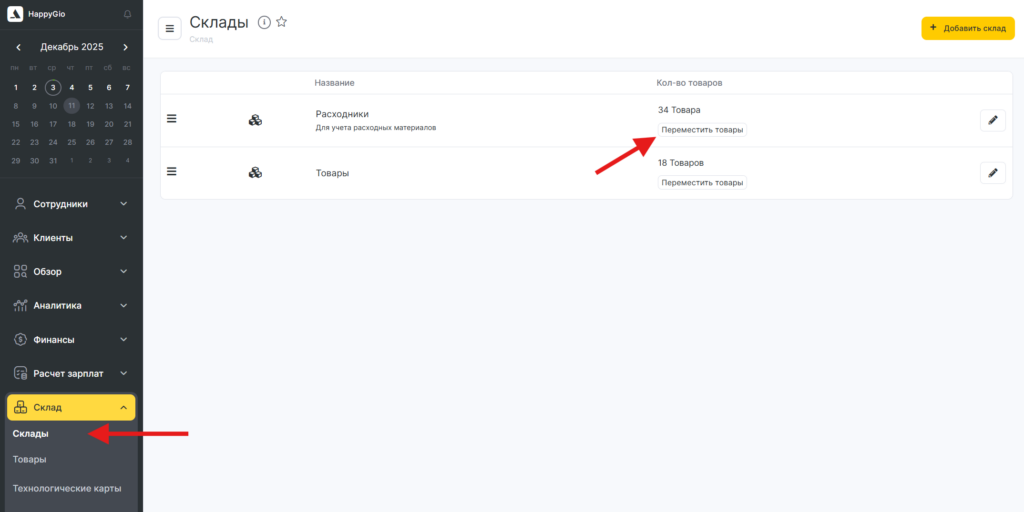Click Переместить товары for Расходники
This screenshot has height=512, width=1024.
(702, 130)
